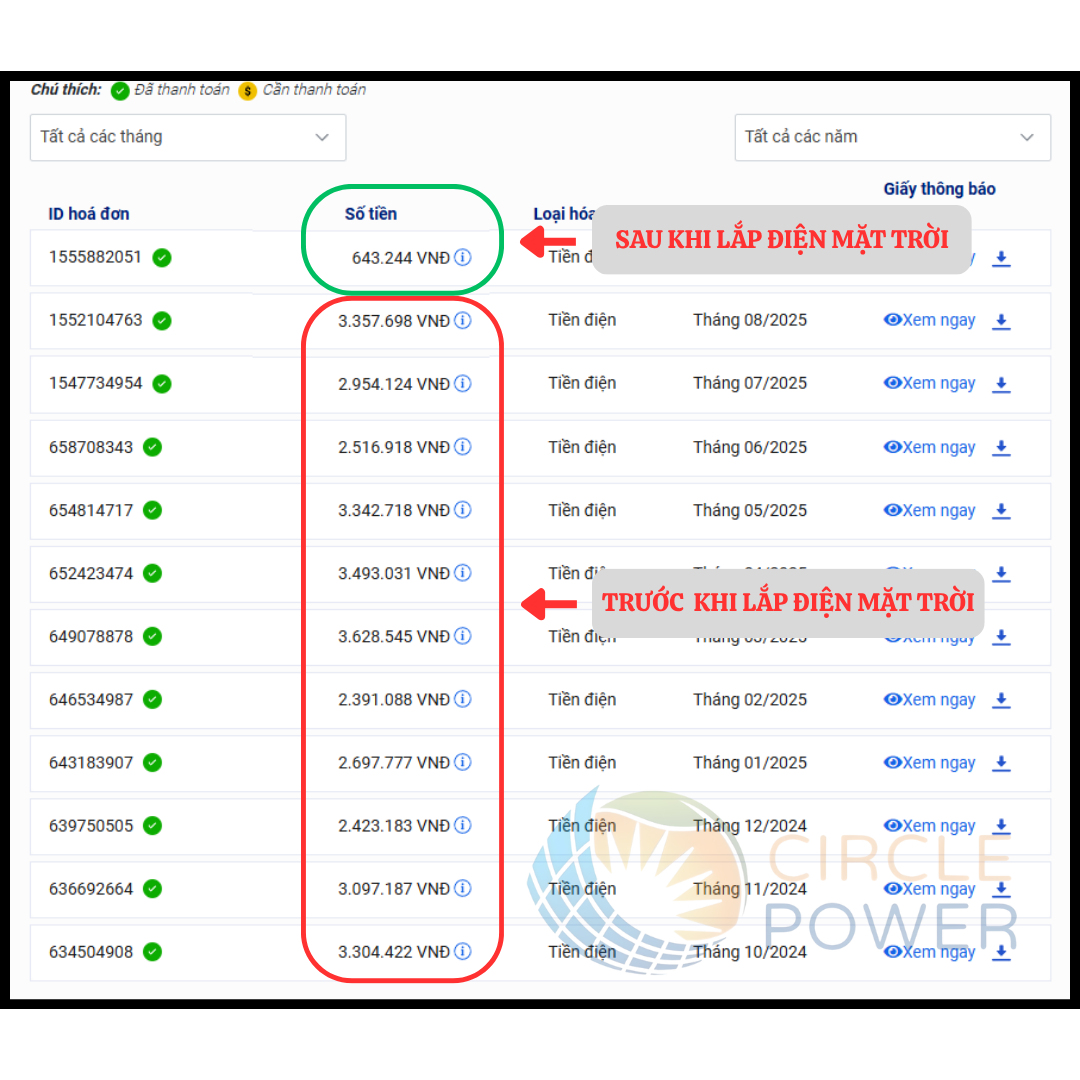The height and width of the screenshot is (1080, 1080).
Task: Click info icon next to 3.304.422 VNĐ
Action: pyautogui.click(x=462, y=952)
